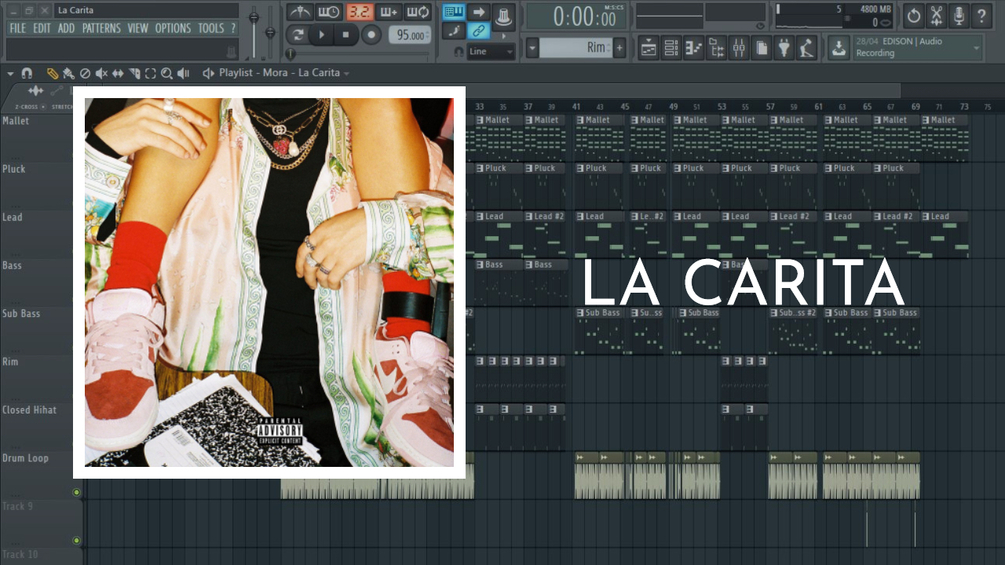Open the Browser view icon

(717, 48)
